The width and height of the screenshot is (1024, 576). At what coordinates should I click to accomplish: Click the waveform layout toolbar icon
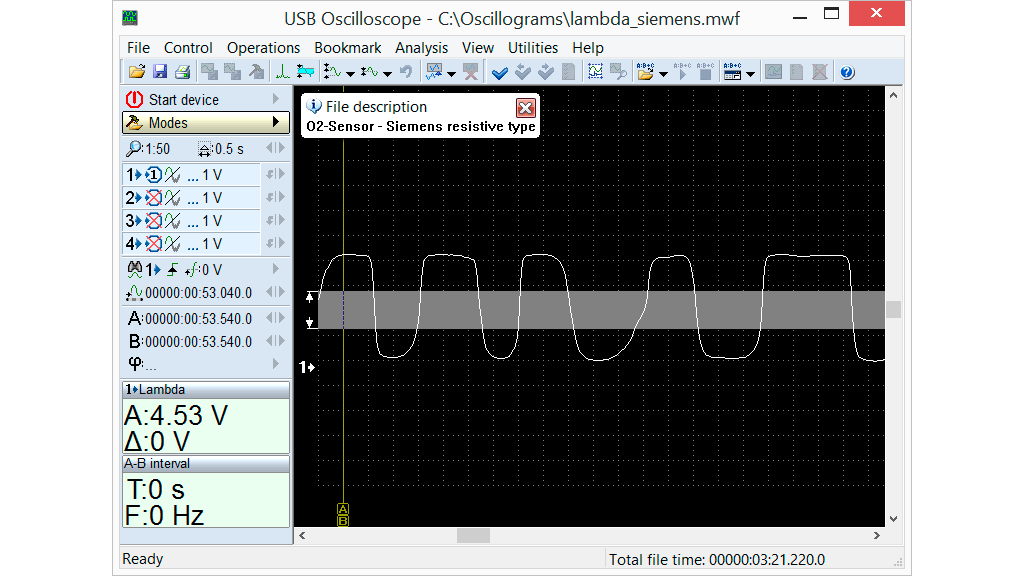pyautogui.click(x=434, y=72)
